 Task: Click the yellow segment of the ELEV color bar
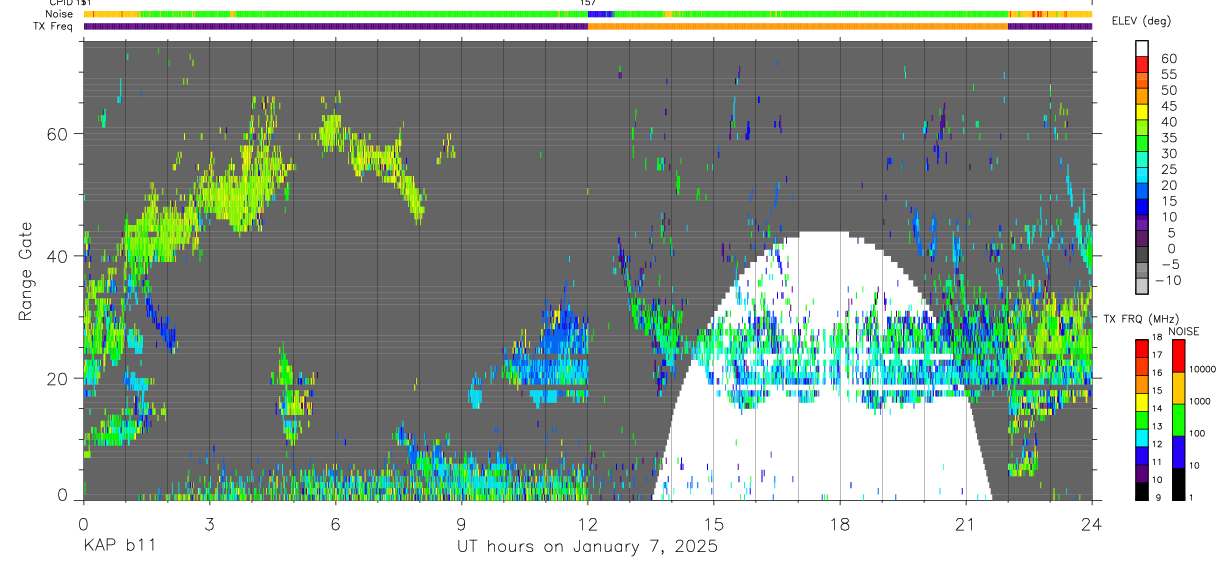click(1142, 112)
